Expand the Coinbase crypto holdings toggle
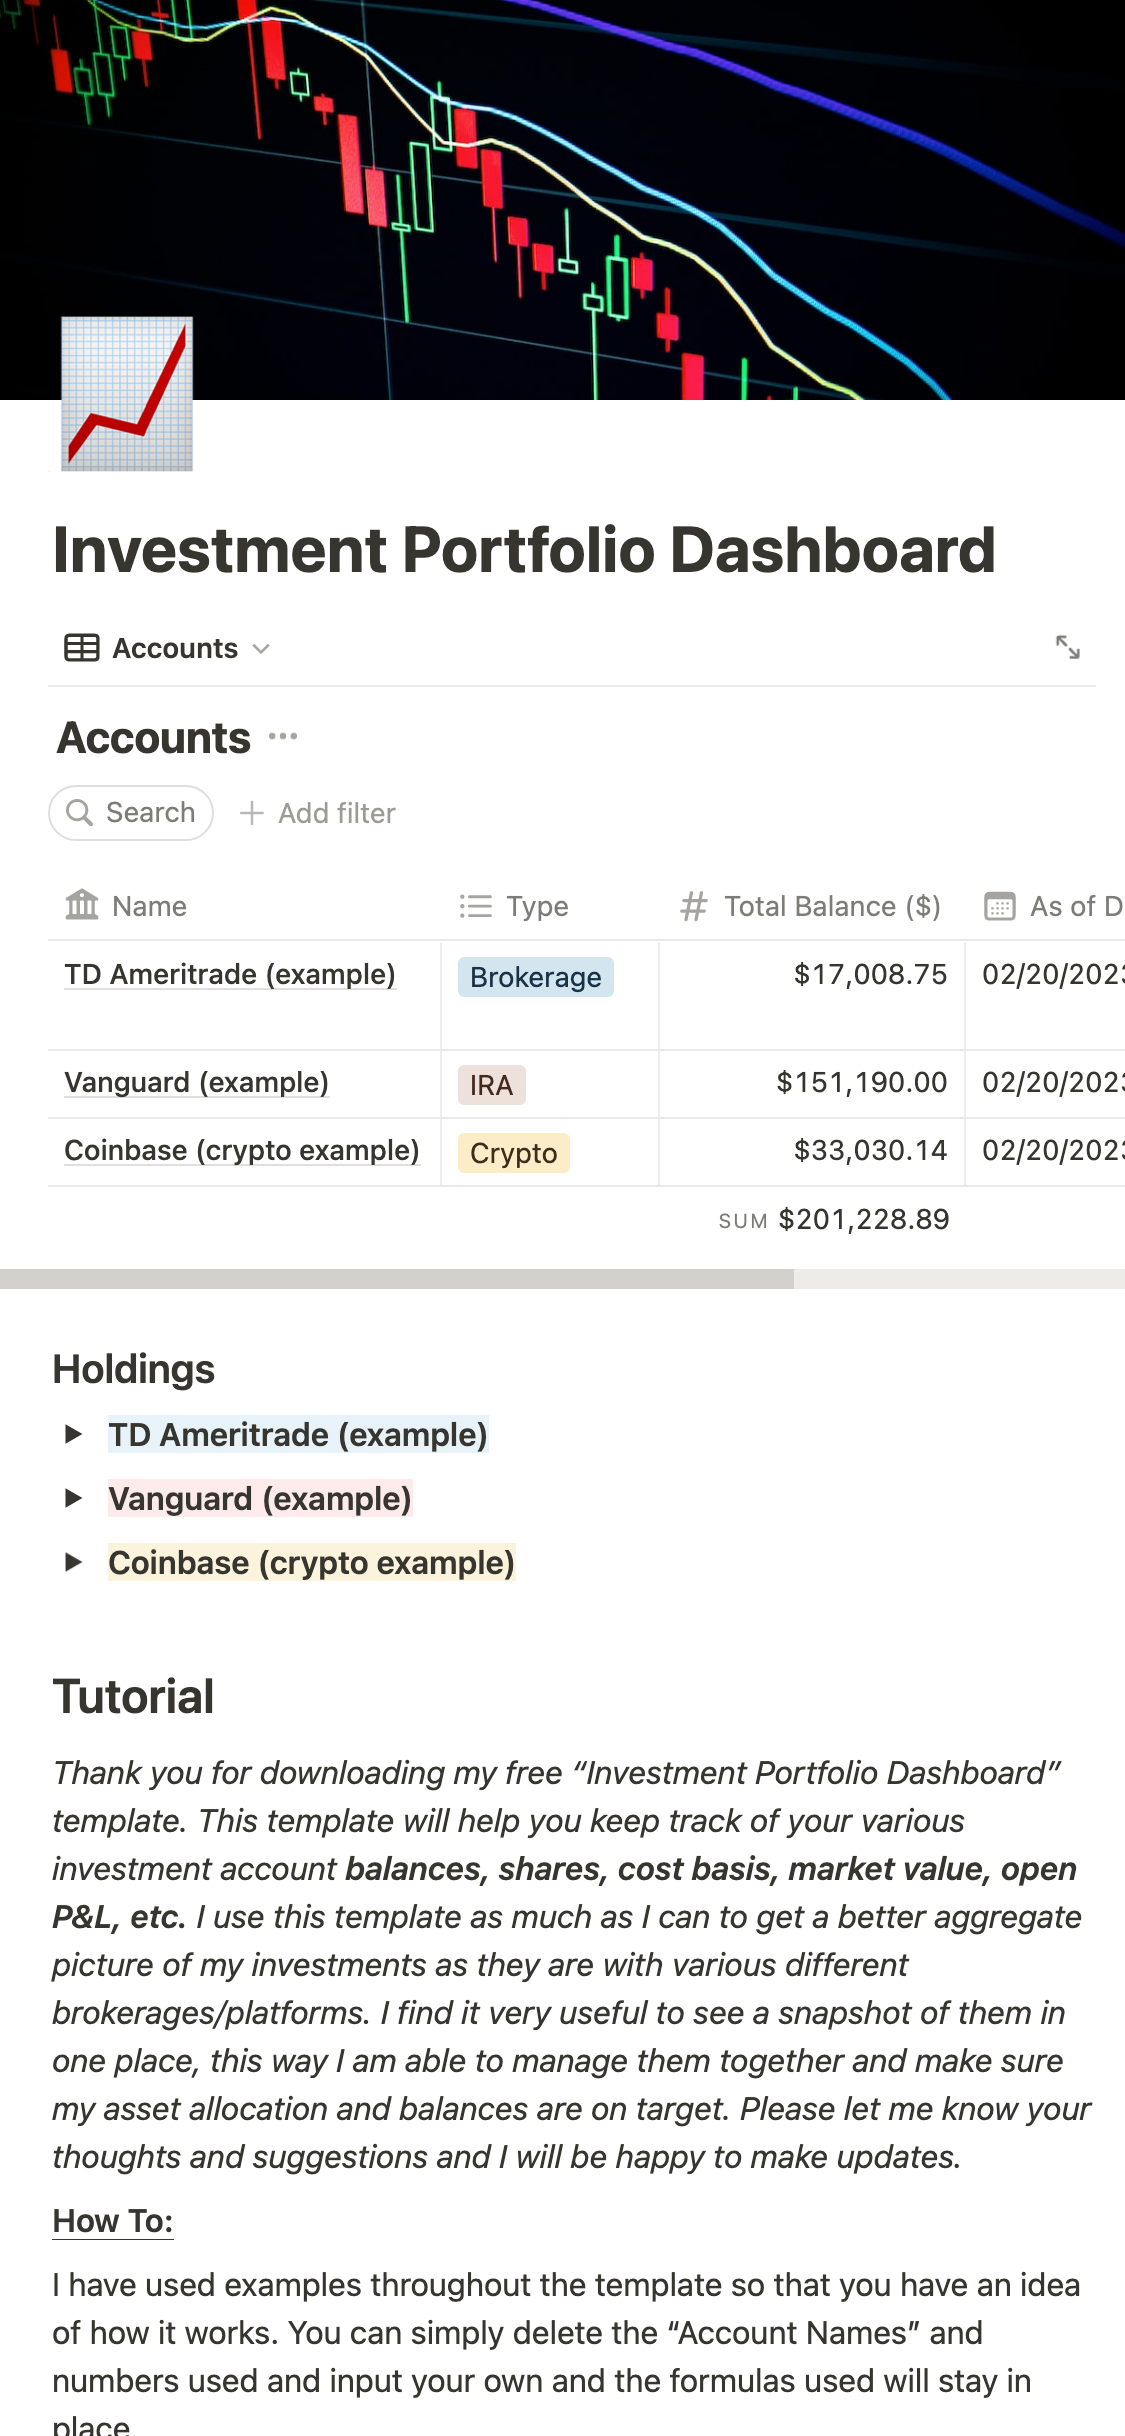Screen dimensions: 1125x2436 coord(73,1563)
